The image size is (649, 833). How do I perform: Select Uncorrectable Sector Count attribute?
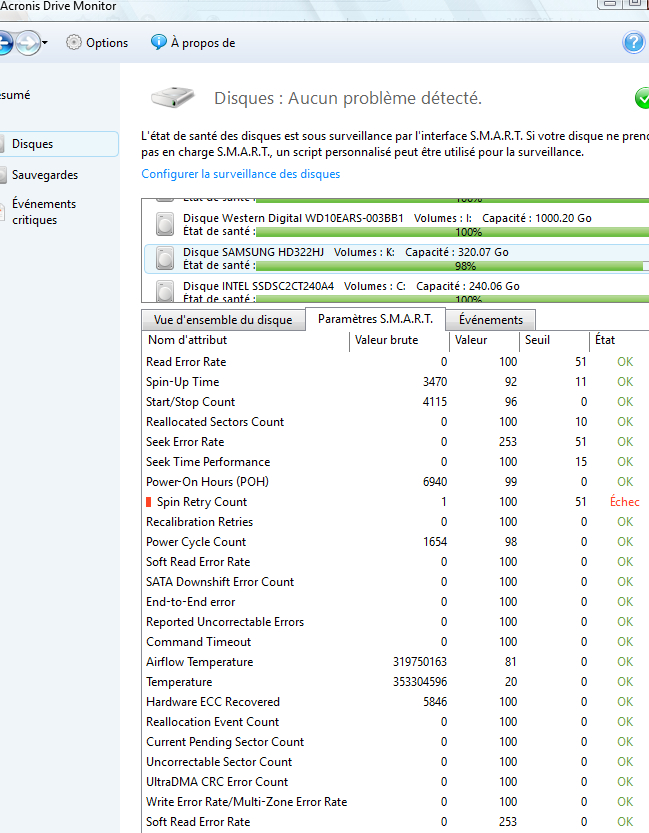(x=219, y=762)
